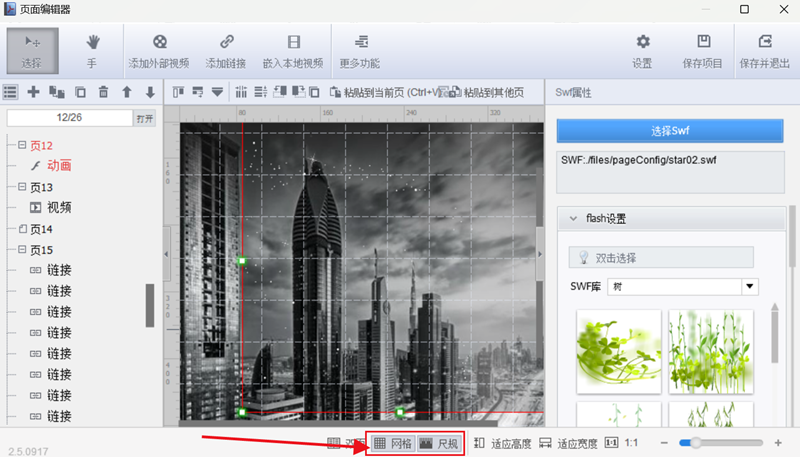This screenshot has height=457, width=800.
Task: Toggle the 尺规 ruler button
Action: click(x=439, y=443)
